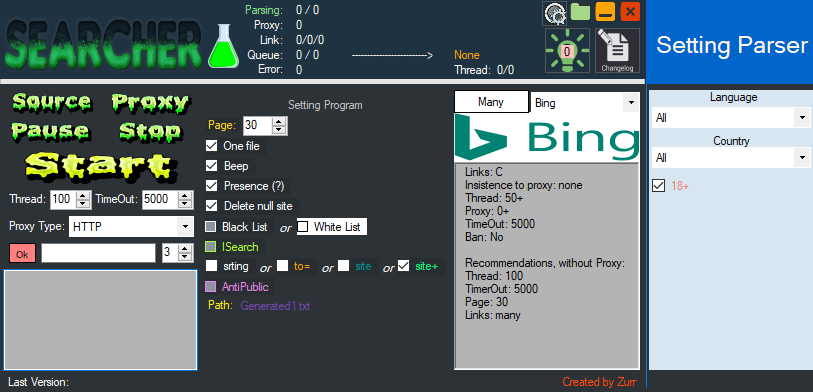Screen dimensions: 813x392
Task: Uncheck the 18+ checkbox
Action: click(658, 186)
